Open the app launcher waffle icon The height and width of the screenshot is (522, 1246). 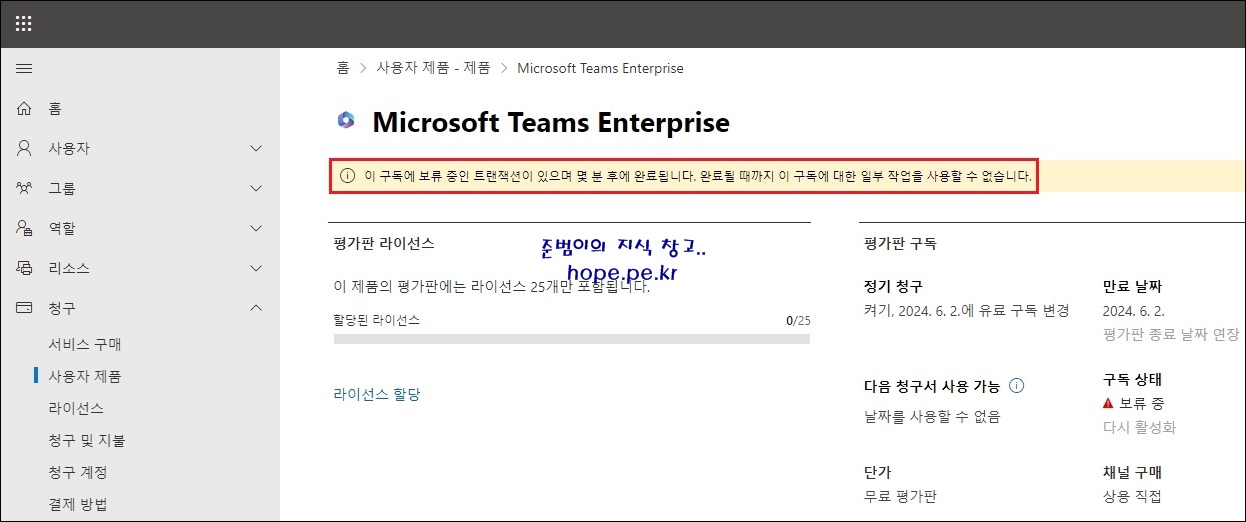(x=24, y=24)
